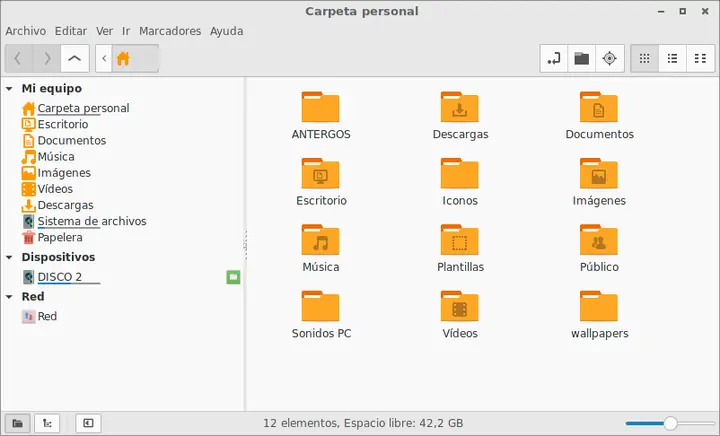Switch to icon grid view
This screenshot has height=436, width=720.
tap(645, 58)
